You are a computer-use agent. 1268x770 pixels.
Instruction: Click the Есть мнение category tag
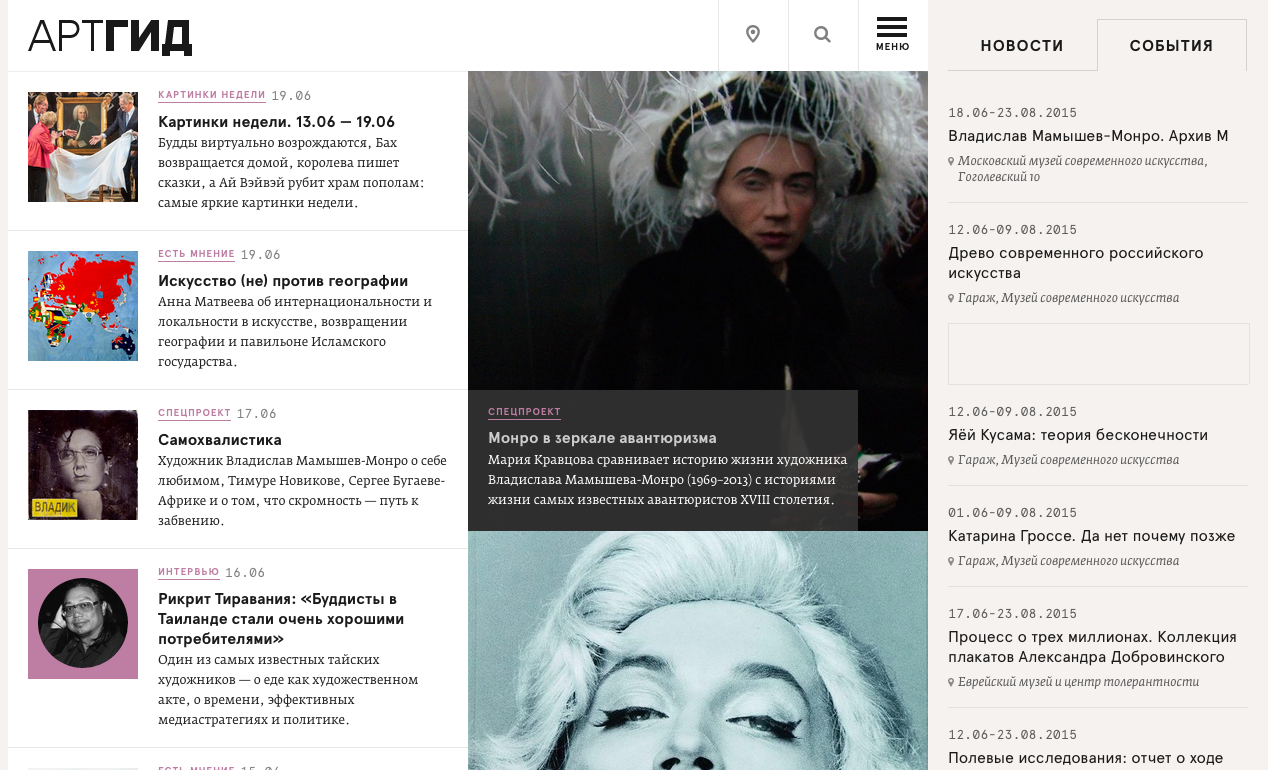pyautogui.click(x=196, y=254)
